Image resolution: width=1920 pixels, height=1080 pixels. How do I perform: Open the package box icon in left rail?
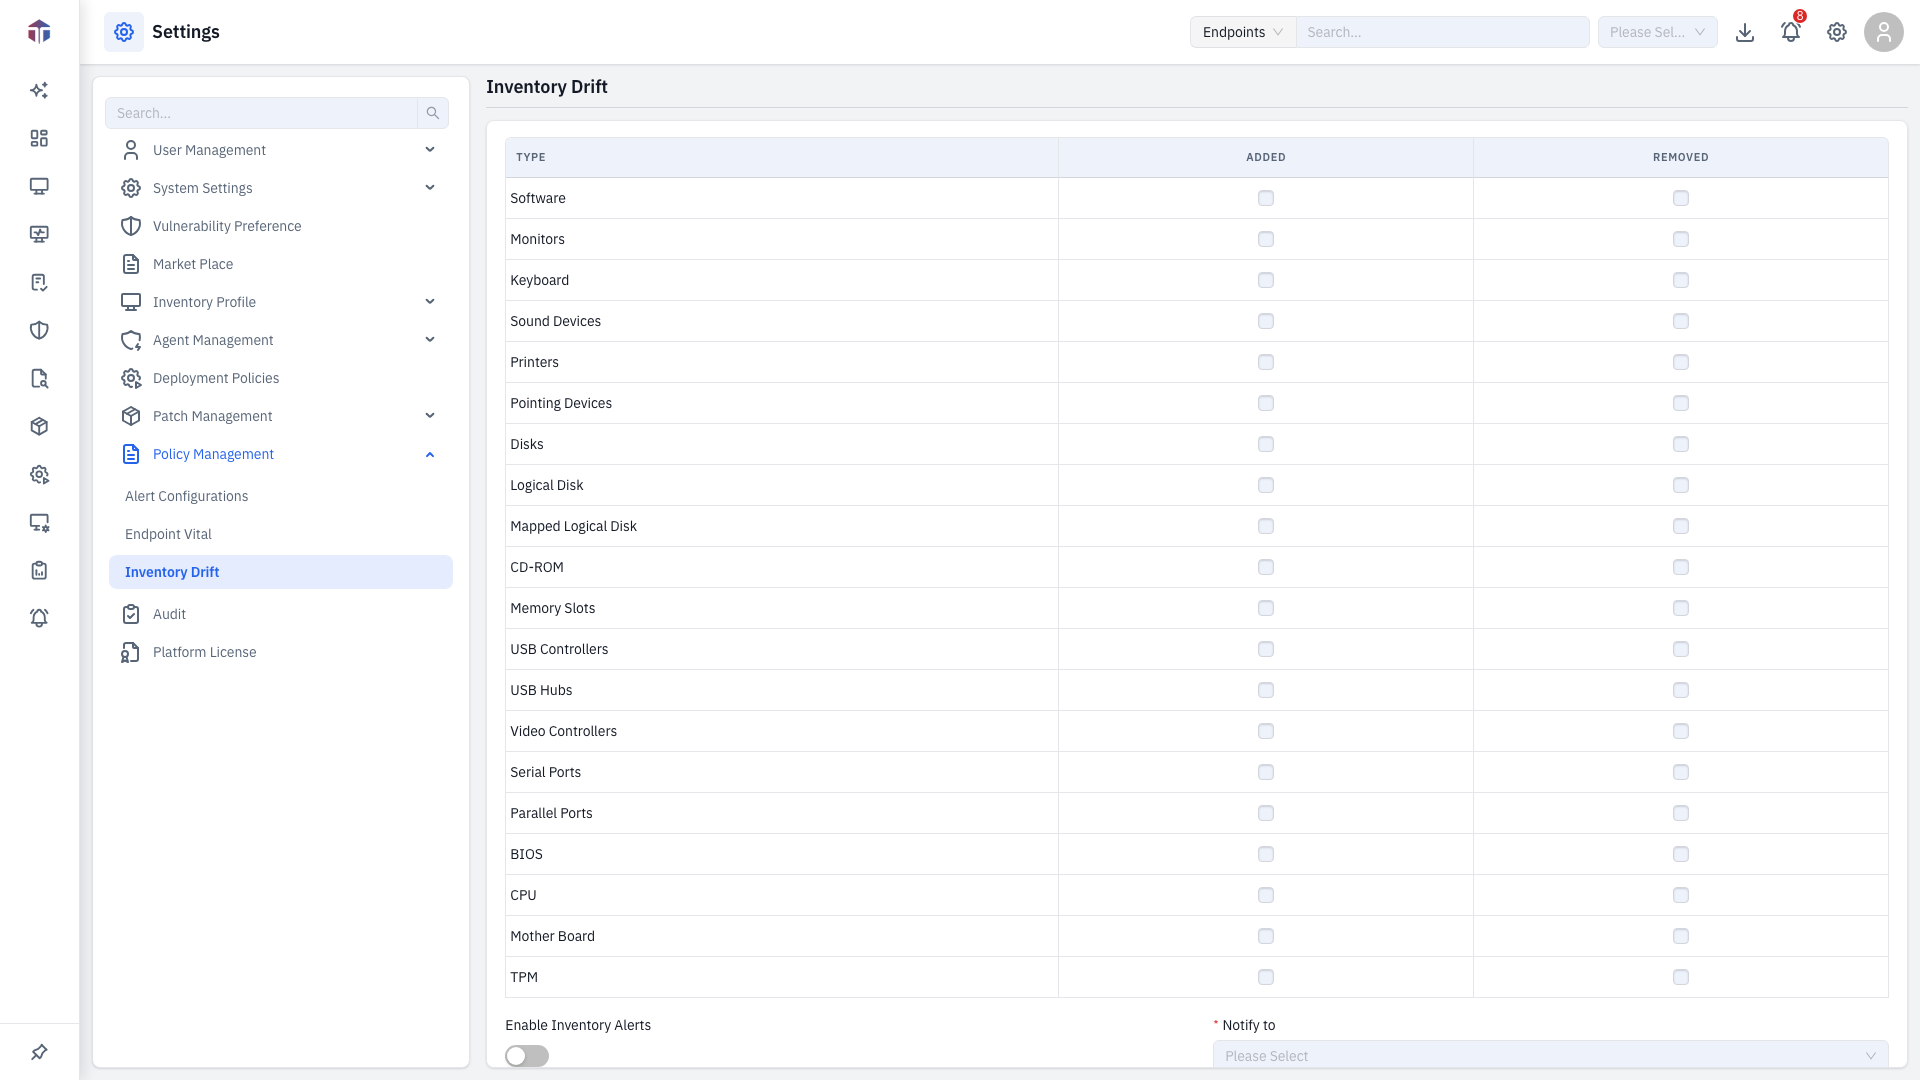tap(39, 426)
